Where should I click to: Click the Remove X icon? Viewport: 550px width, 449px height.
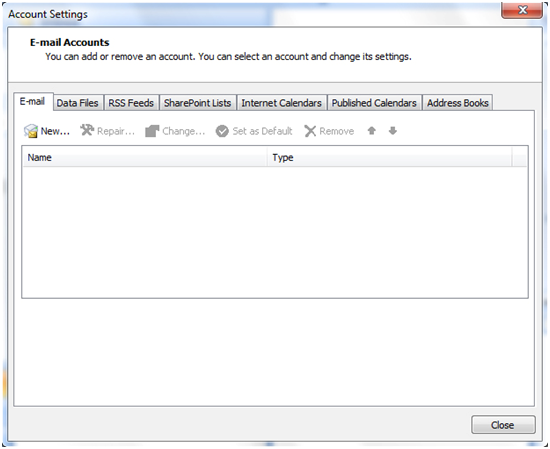click(310, 131)
